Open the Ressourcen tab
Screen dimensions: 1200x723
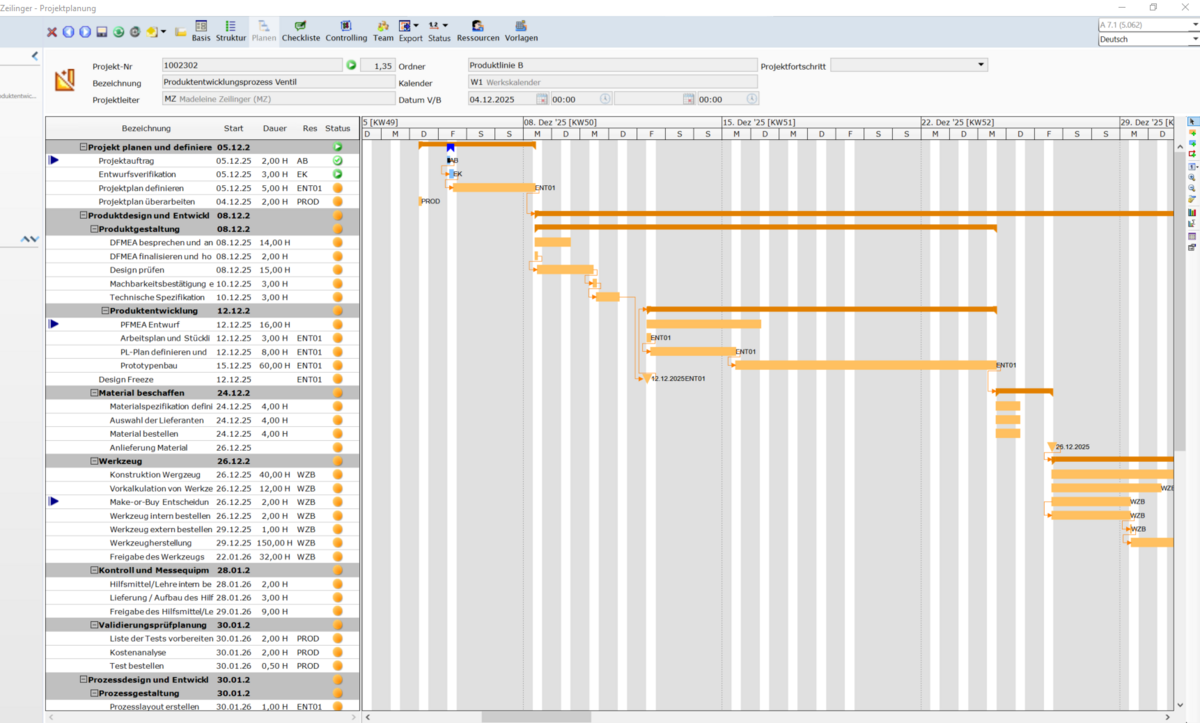[478, 31]
